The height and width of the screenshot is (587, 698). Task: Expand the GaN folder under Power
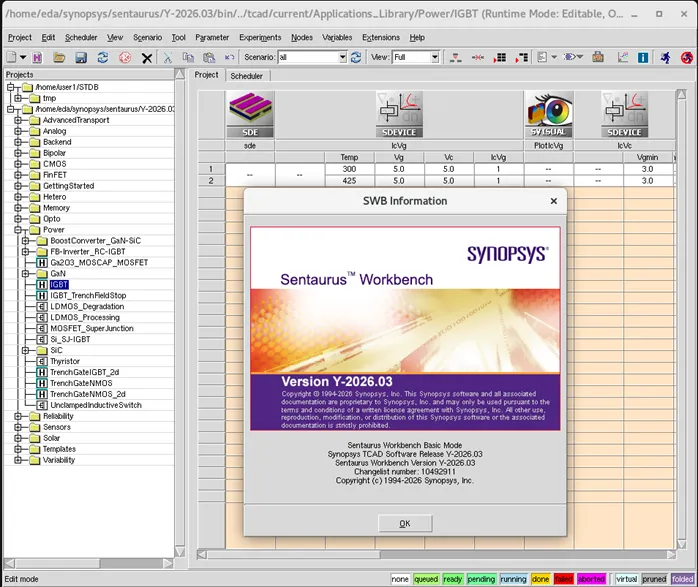click(x=25, y=273)
